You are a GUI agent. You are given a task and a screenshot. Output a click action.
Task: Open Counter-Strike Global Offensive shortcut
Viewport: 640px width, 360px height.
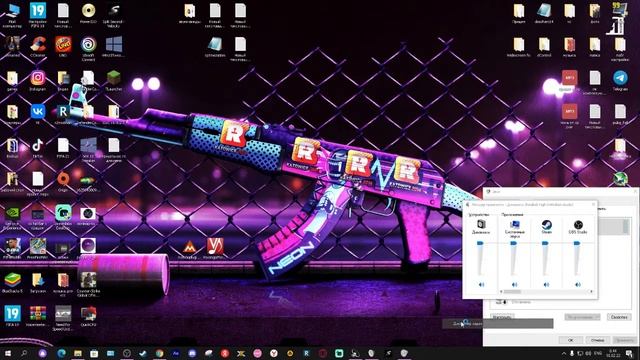[88, 285]
